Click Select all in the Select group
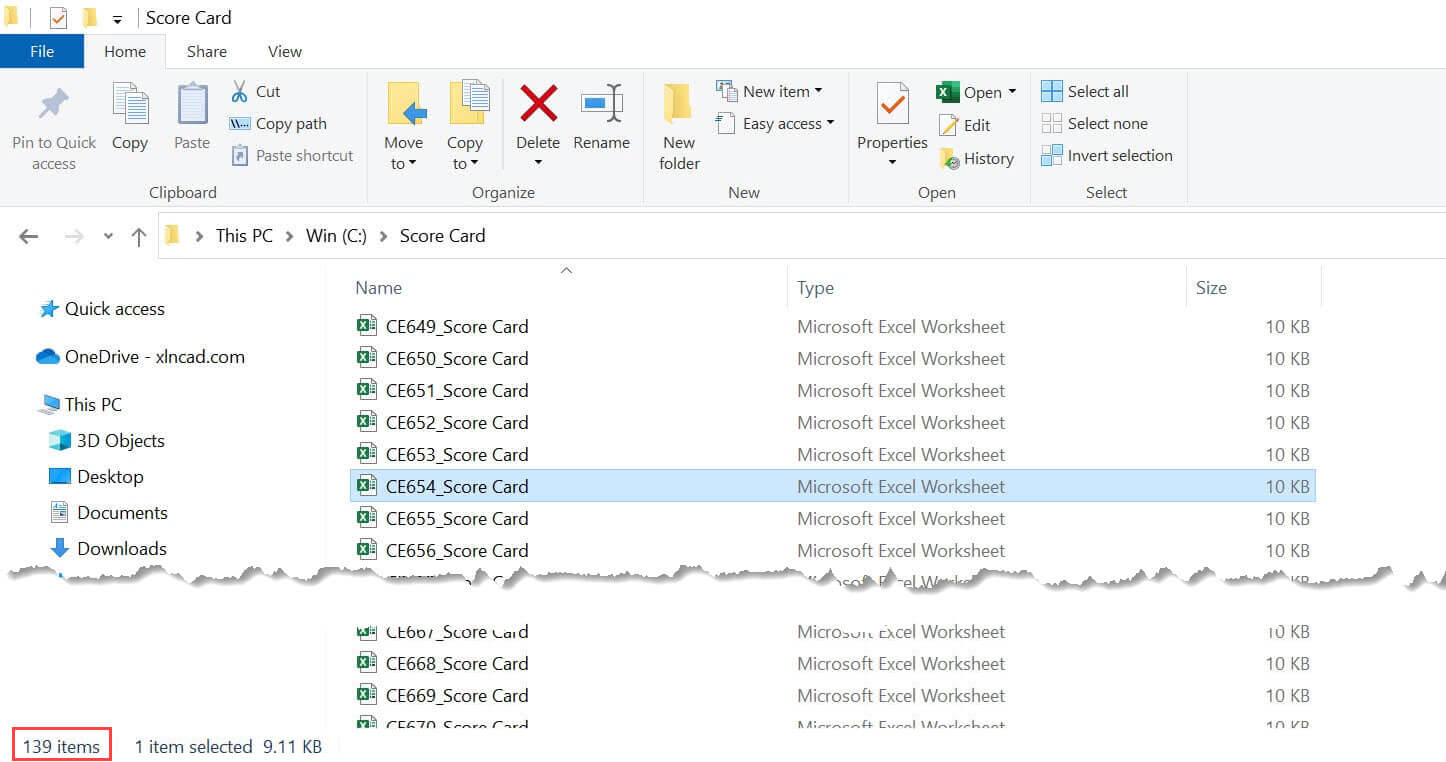This screenshot has width=1446, height=762. tap(1085, 91)
